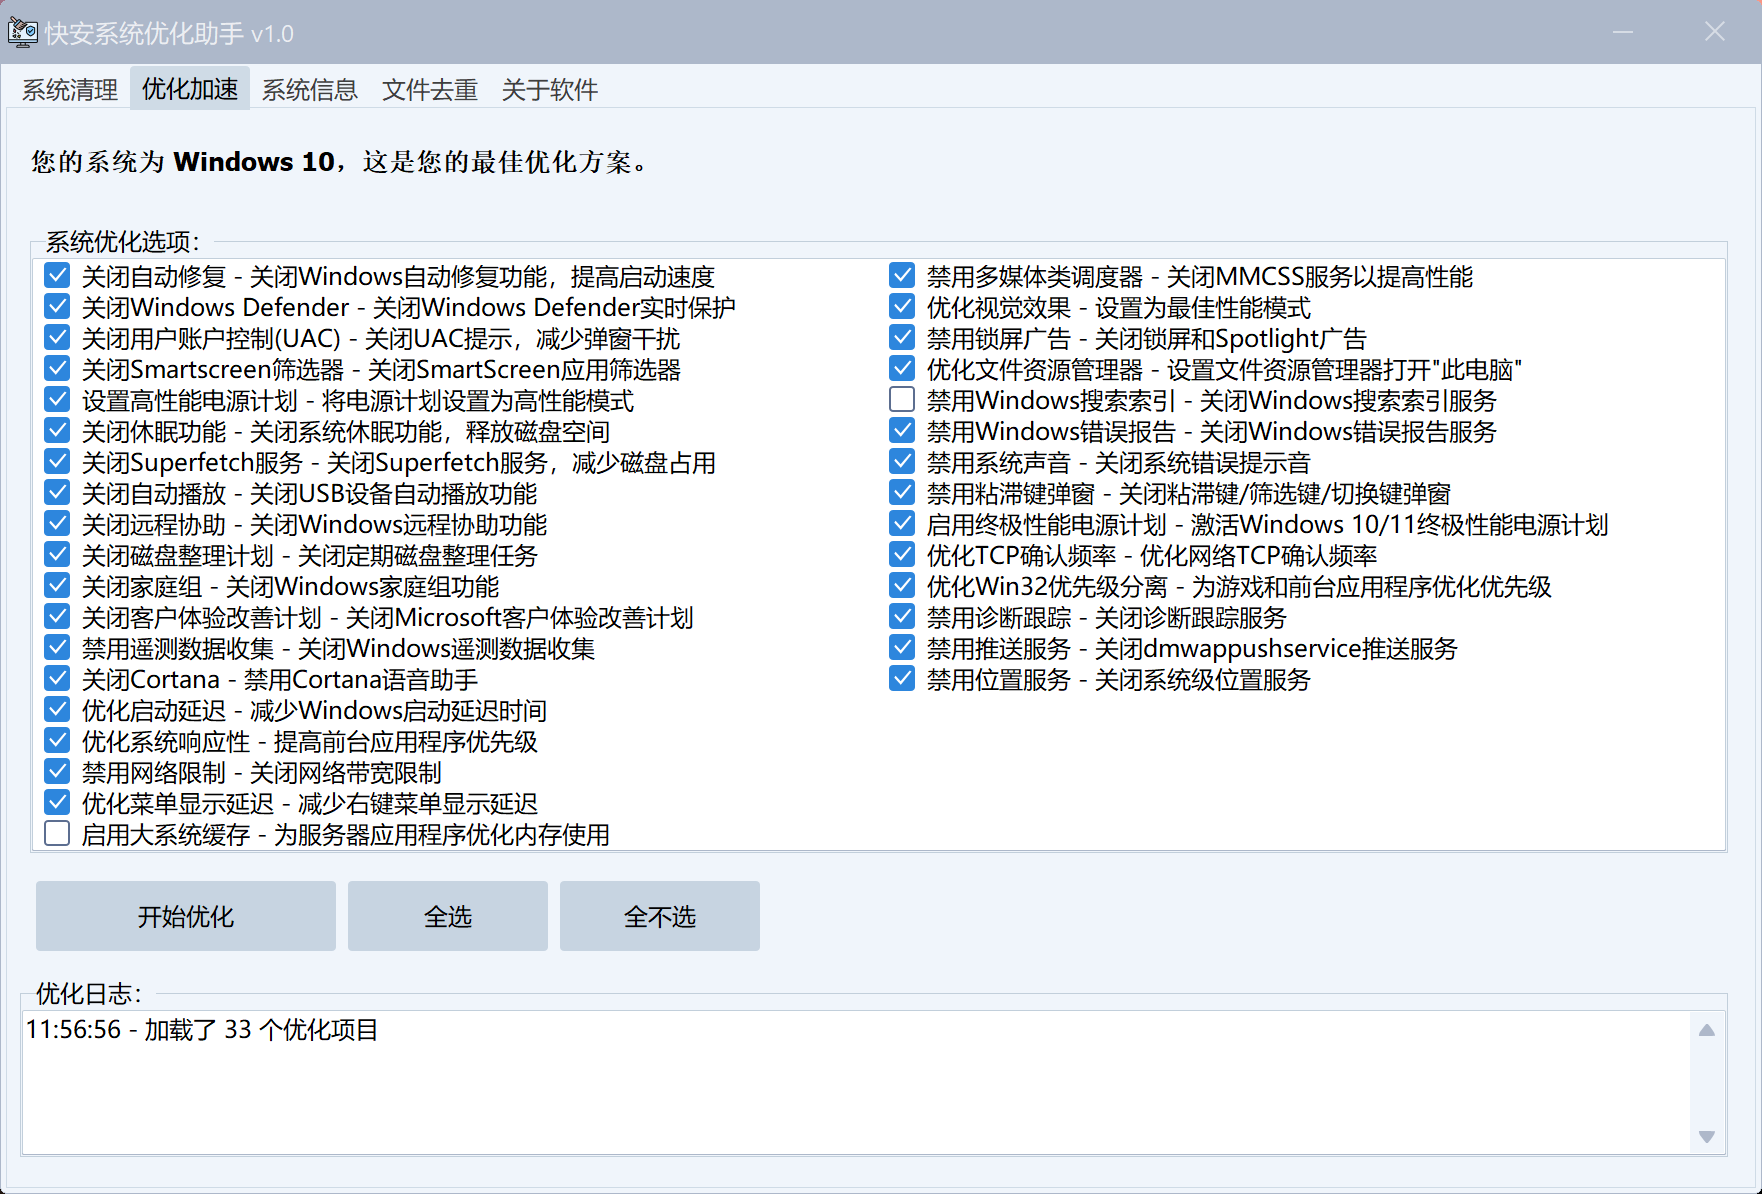1762x1194 pixels.
Task: Toggle 禁用Windows错误报告 checkbox
Action: (x=902, y=431)
